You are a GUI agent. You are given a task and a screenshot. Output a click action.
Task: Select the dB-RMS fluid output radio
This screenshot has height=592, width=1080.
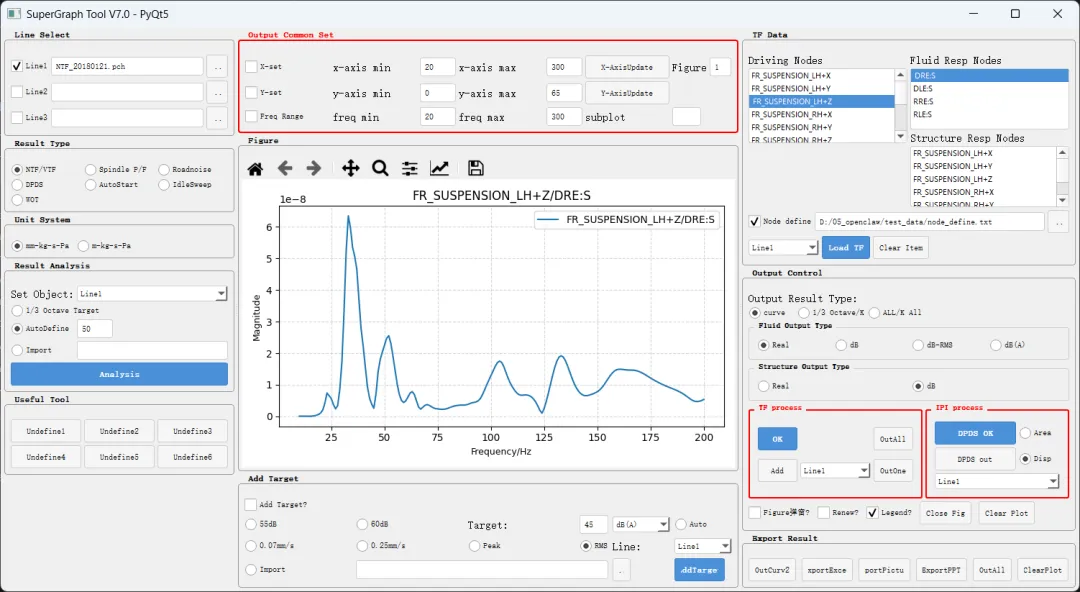coord(917,345)
